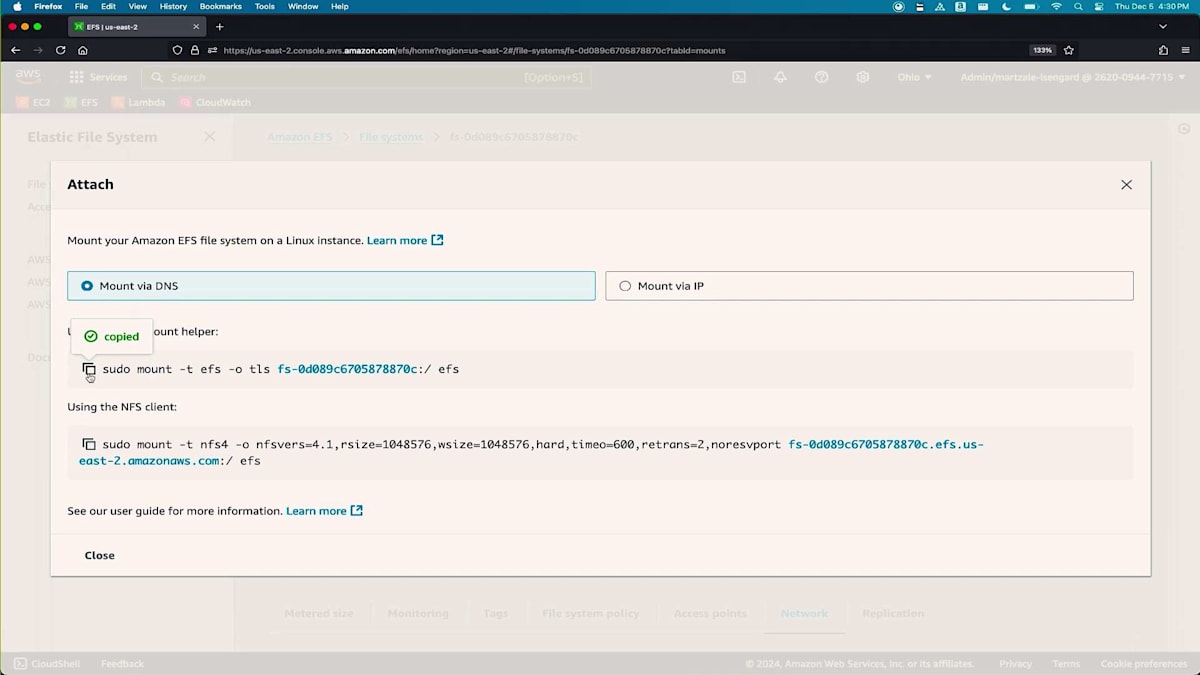Open the AWS help icon

821,77
